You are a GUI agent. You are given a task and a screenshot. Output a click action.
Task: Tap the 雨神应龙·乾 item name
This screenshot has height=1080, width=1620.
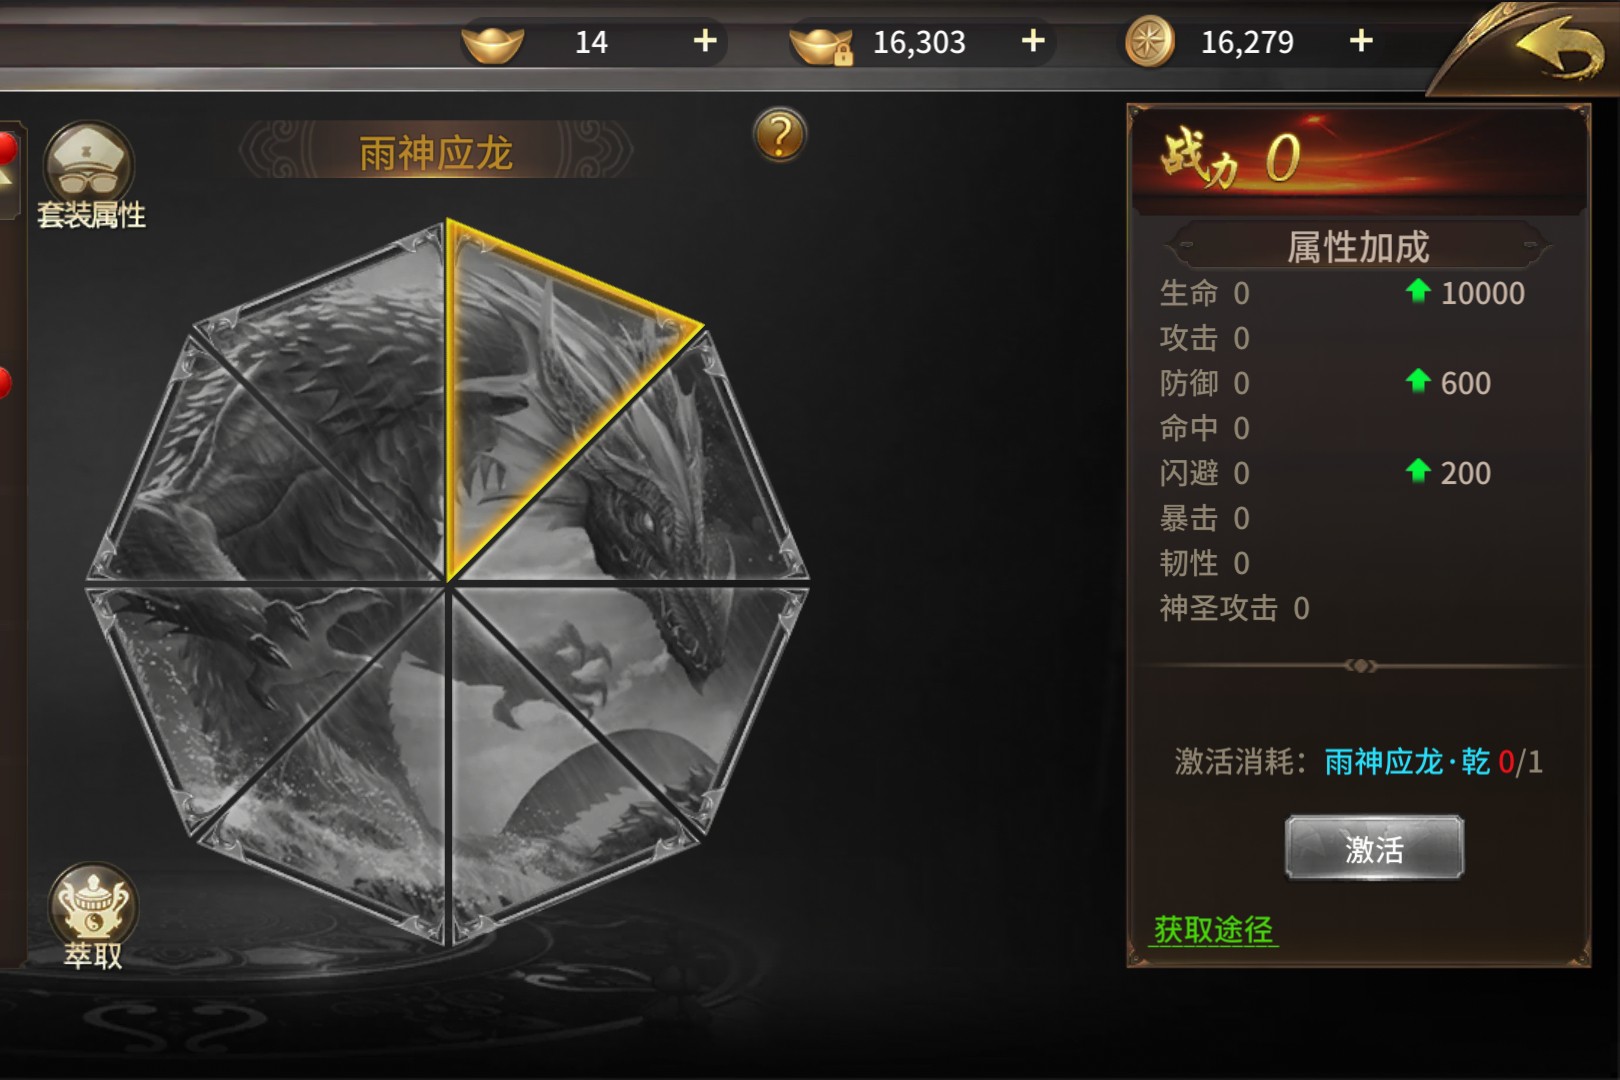[1407, 762]
